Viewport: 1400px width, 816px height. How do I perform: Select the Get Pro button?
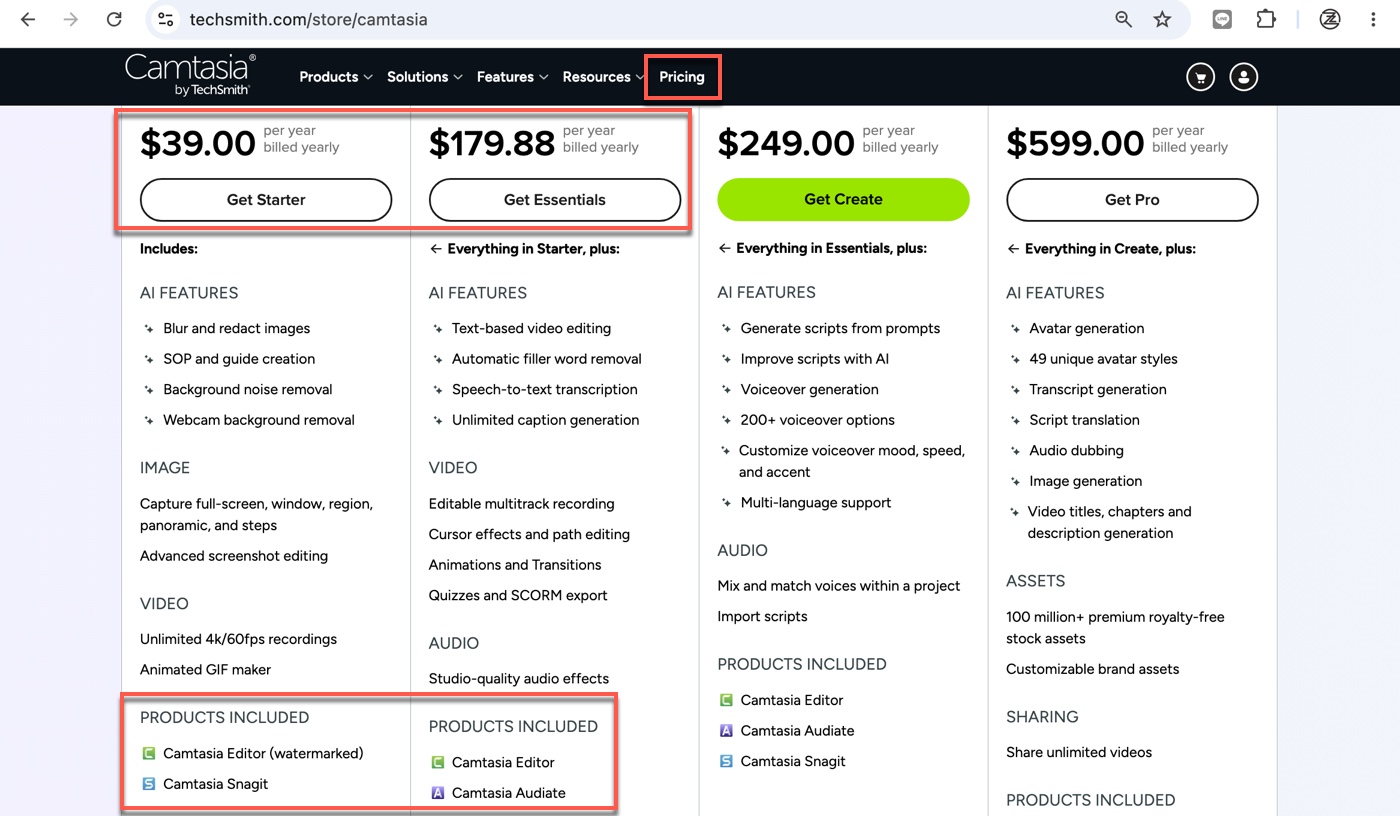1132,200
